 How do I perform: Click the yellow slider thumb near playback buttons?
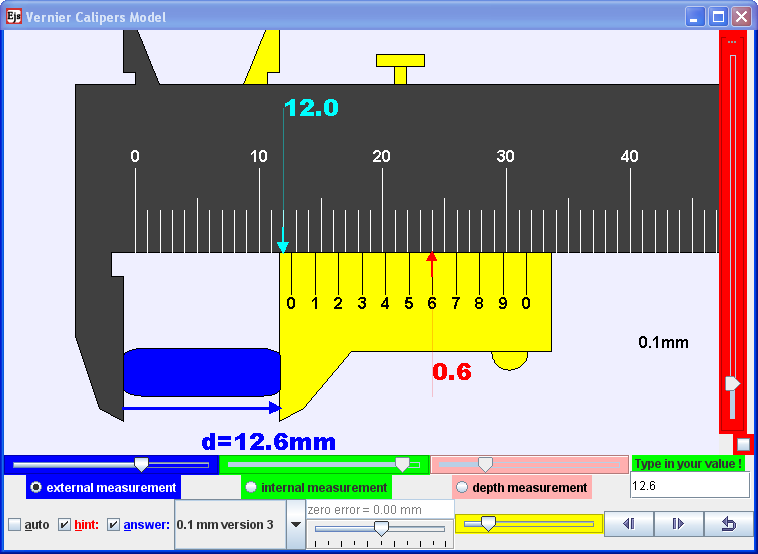pos(488,524)
